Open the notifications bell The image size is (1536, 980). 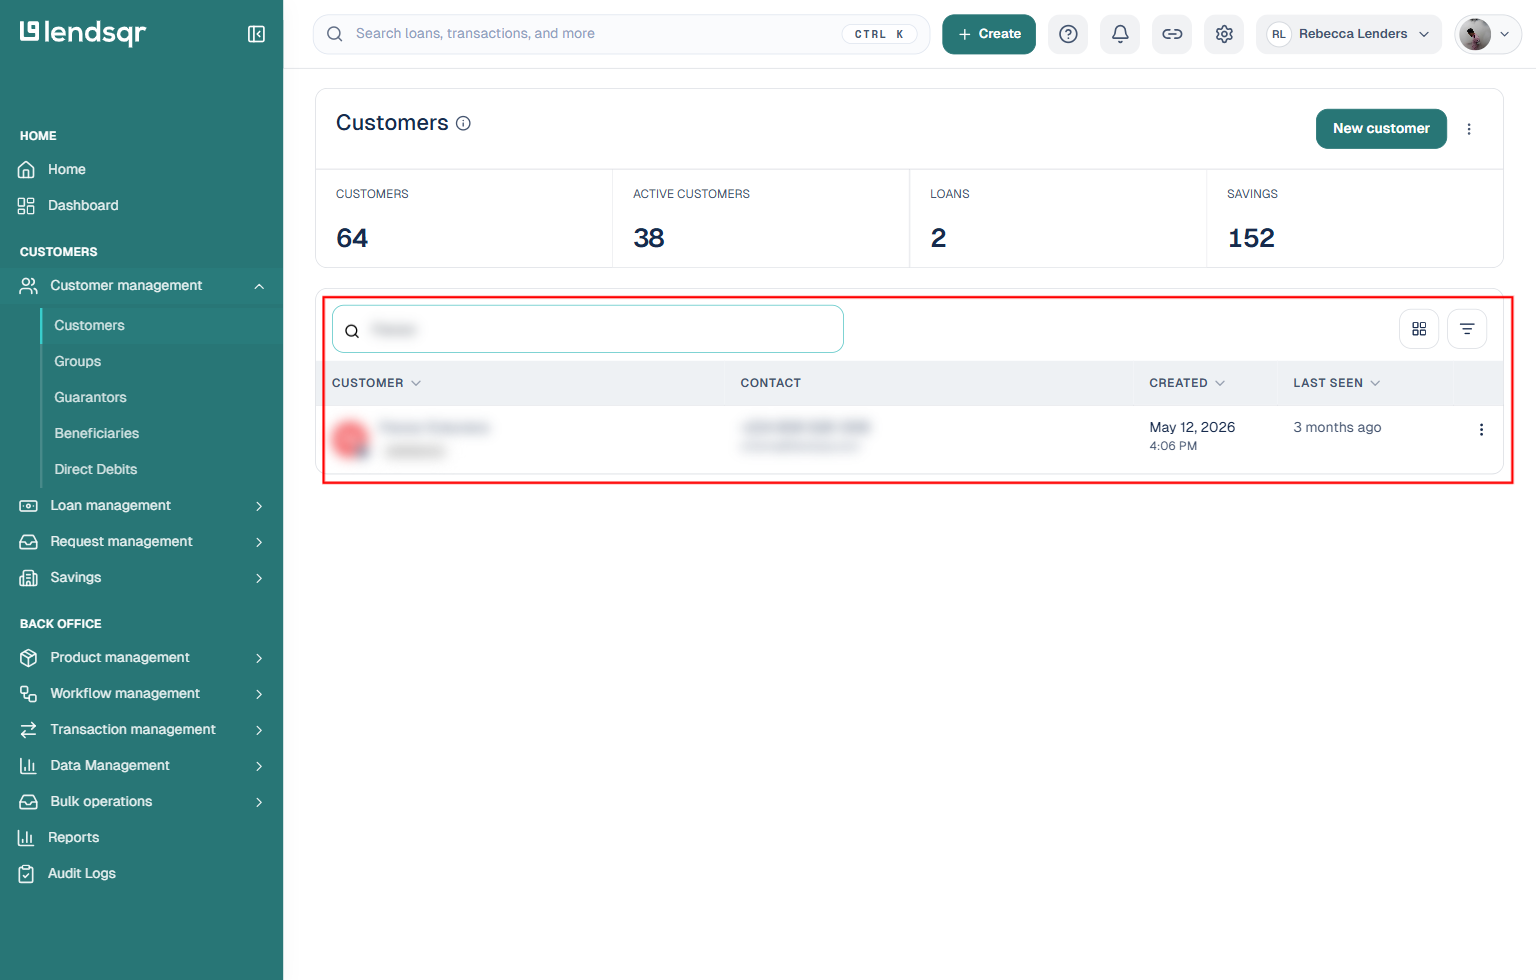pos(1120,34)
